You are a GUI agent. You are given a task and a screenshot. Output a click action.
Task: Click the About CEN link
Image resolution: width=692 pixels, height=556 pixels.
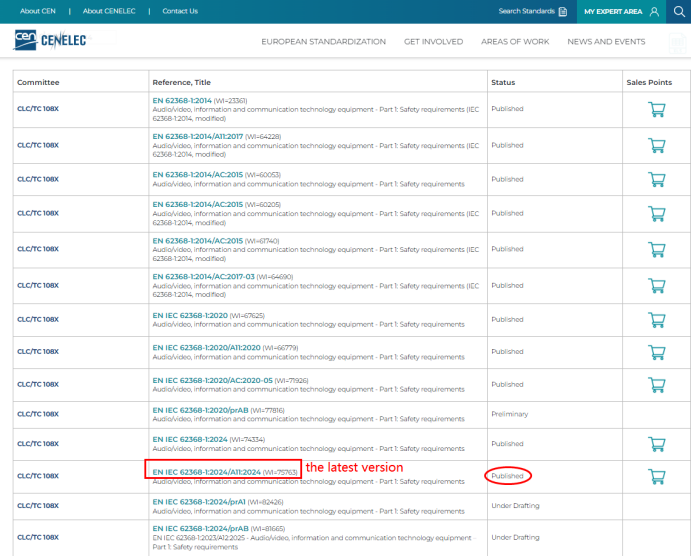[x=37, y=11]
